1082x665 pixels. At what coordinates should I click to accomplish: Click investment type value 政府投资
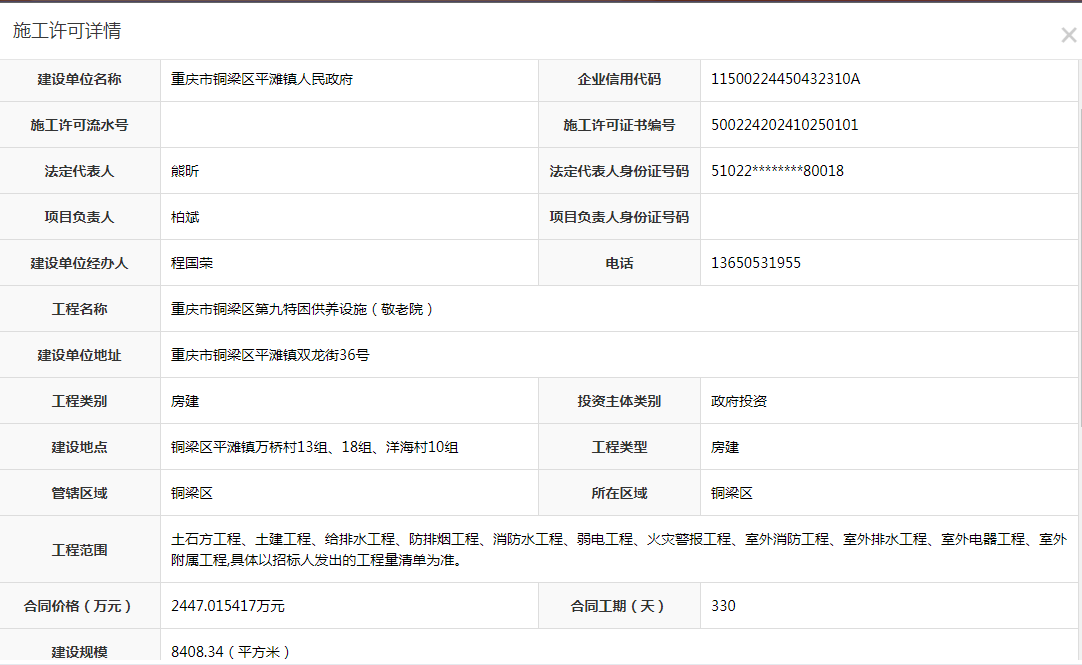click(x=739, y=401)
